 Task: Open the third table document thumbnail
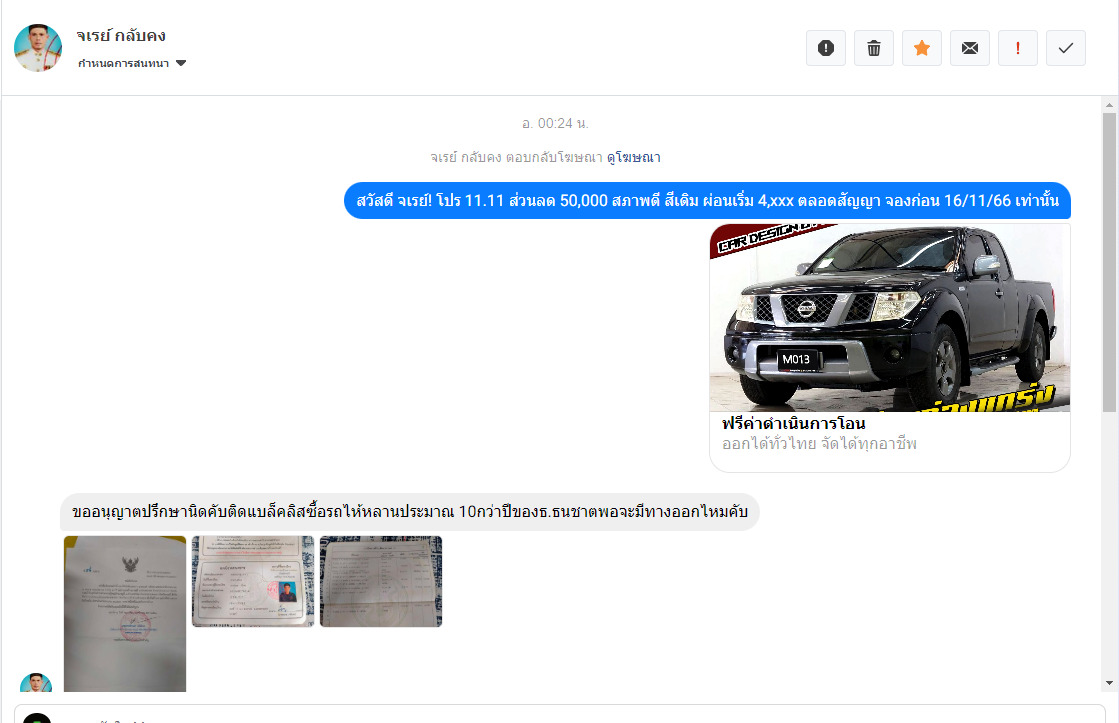[380, 581]
